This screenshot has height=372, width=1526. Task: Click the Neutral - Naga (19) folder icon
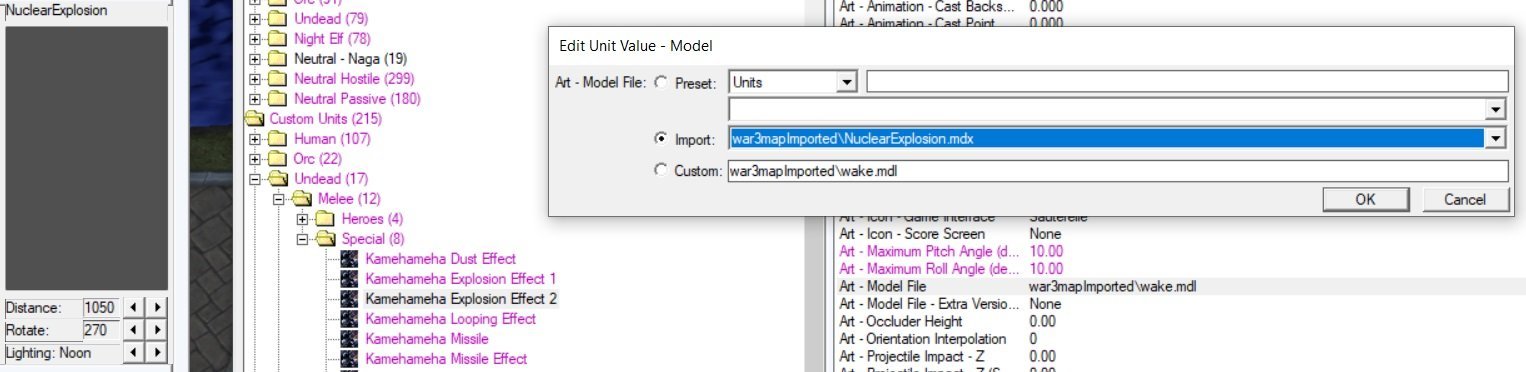pos(278,59)
